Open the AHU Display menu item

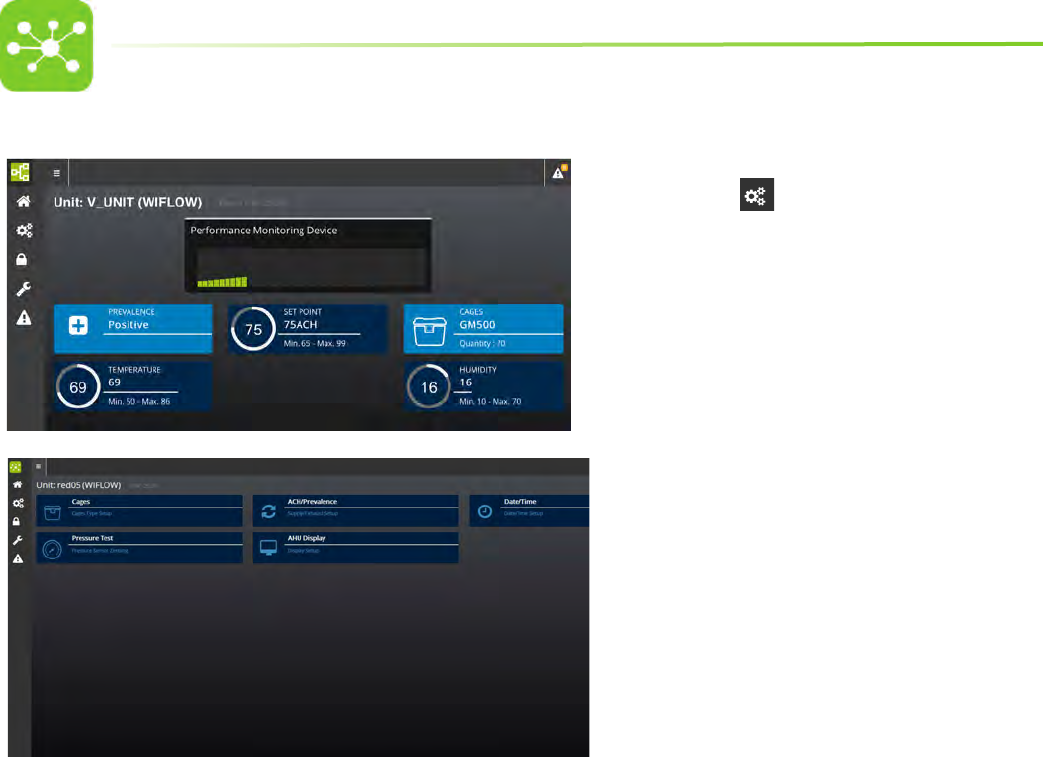click(356, 547)
